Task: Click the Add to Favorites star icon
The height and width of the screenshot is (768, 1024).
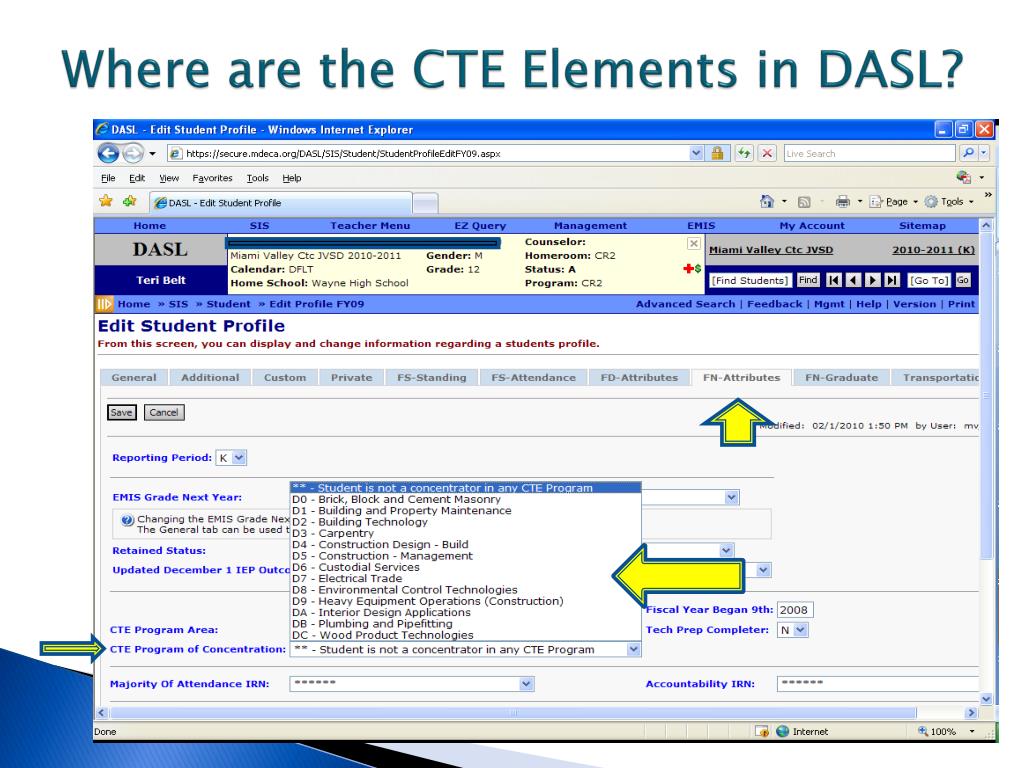Action: 129,201
